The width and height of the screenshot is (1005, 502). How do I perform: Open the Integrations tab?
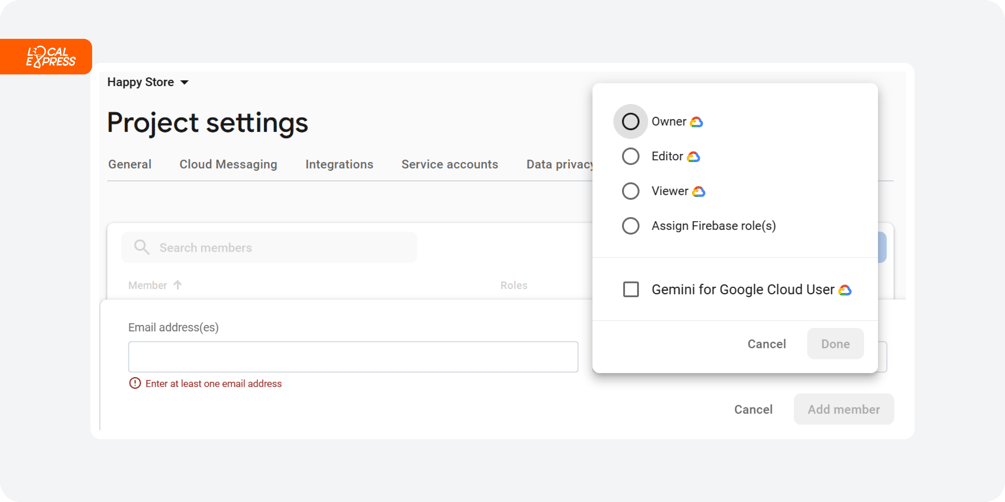coord(339,165)
